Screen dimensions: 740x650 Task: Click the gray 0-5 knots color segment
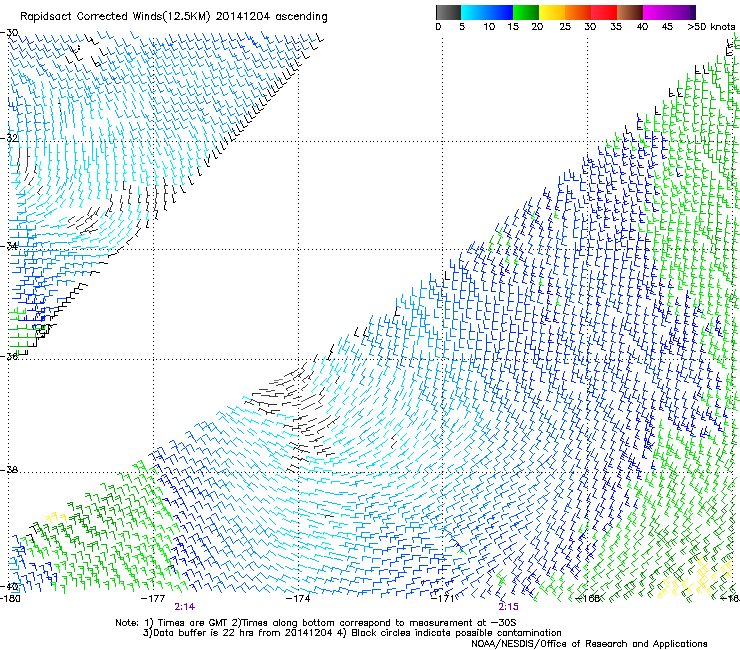coord(448,12)
